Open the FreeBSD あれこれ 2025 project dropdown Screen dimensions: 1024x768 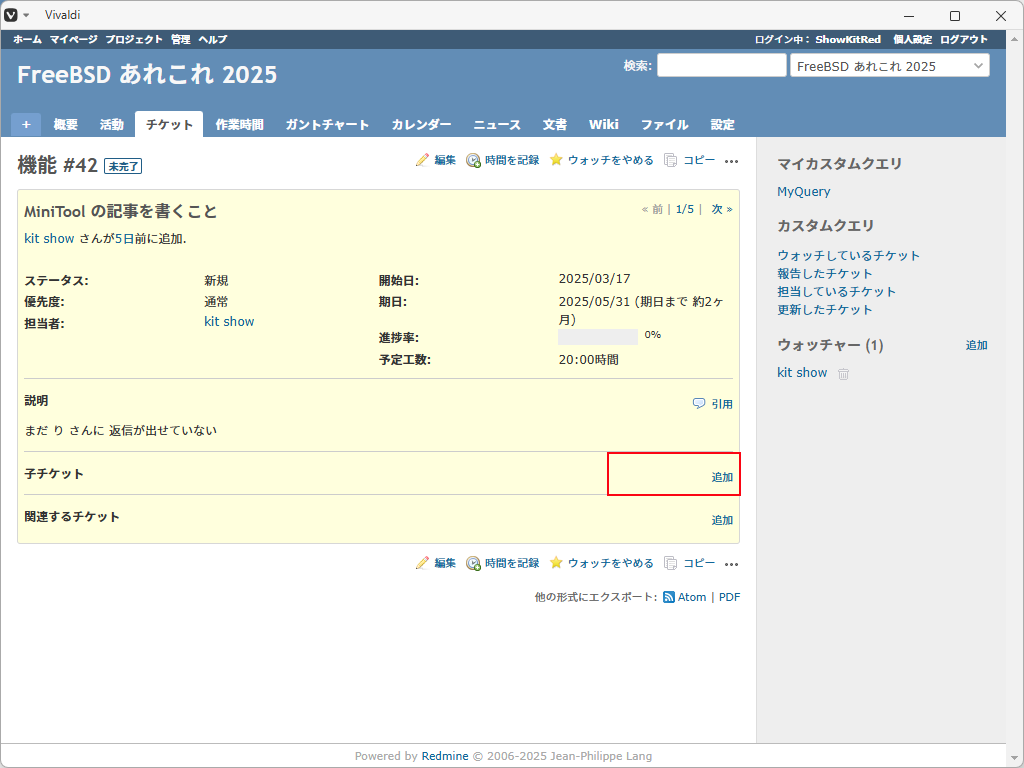point(889,66)
